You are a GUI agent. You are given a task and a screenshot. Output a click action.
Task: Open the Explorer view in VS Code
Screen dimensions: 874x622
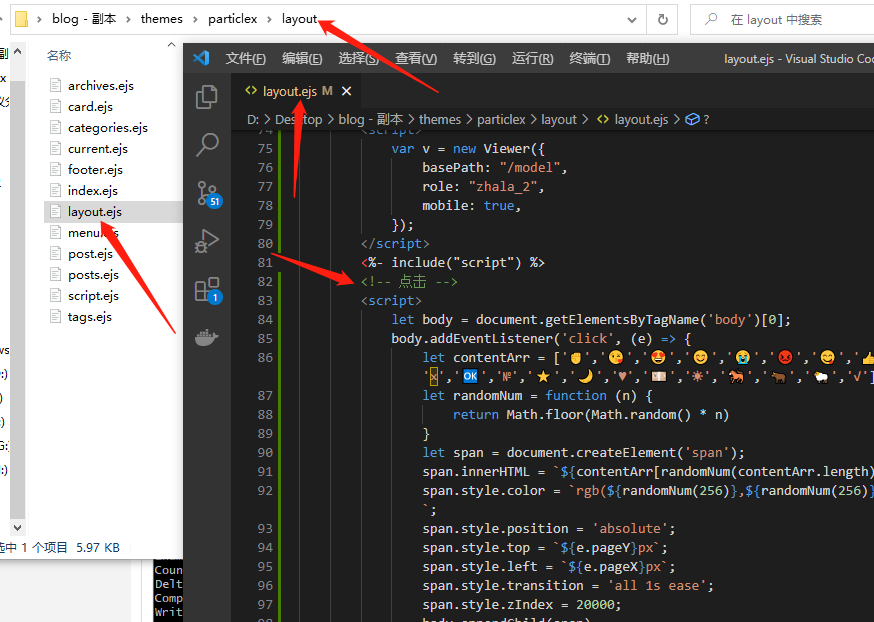tap(207, 97)
